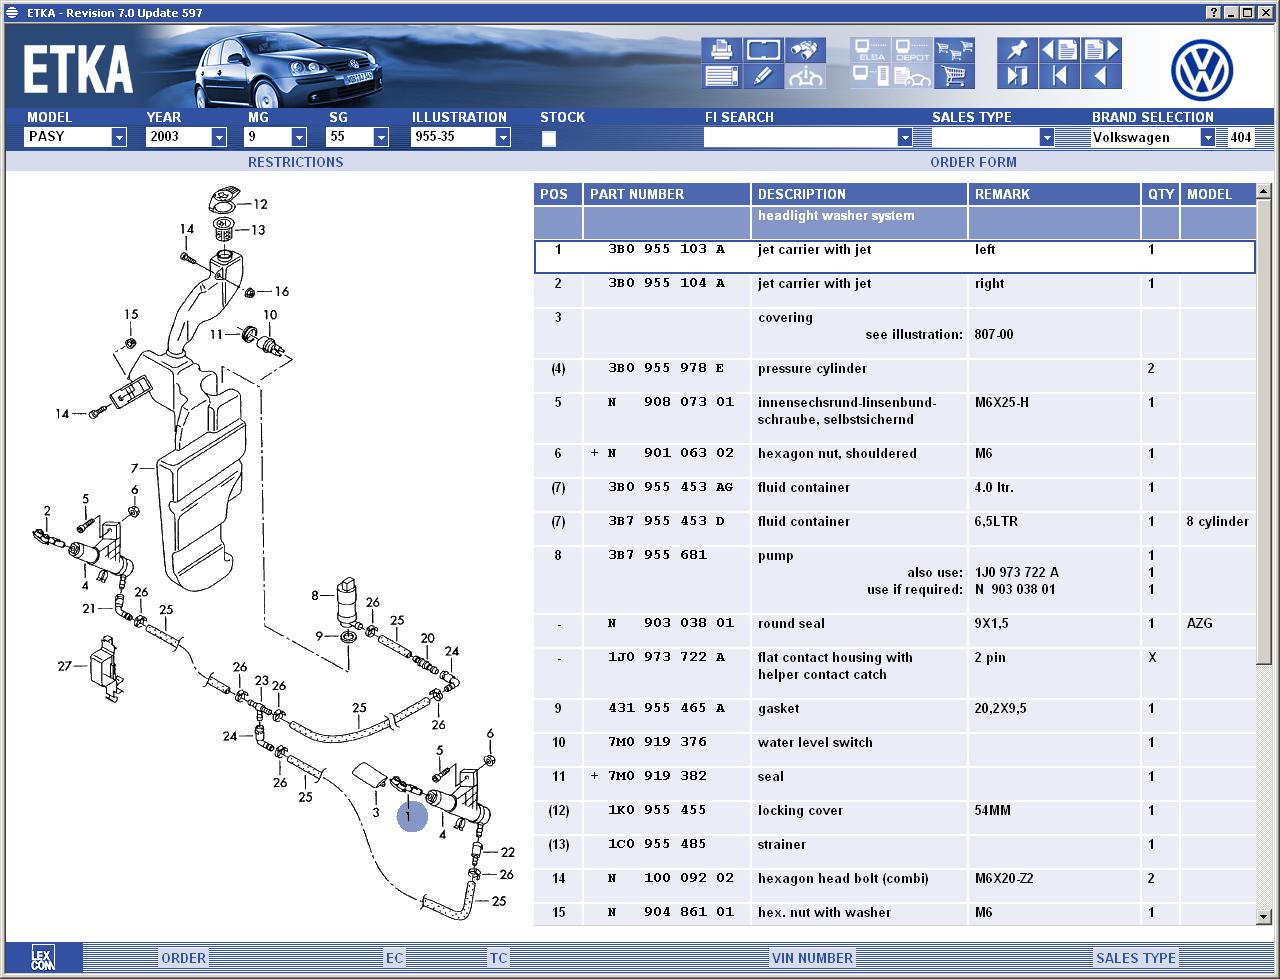Screen dimensions: 1280x979
Task: Click the pushpin icon
Action: click(x=1017, y=50)
